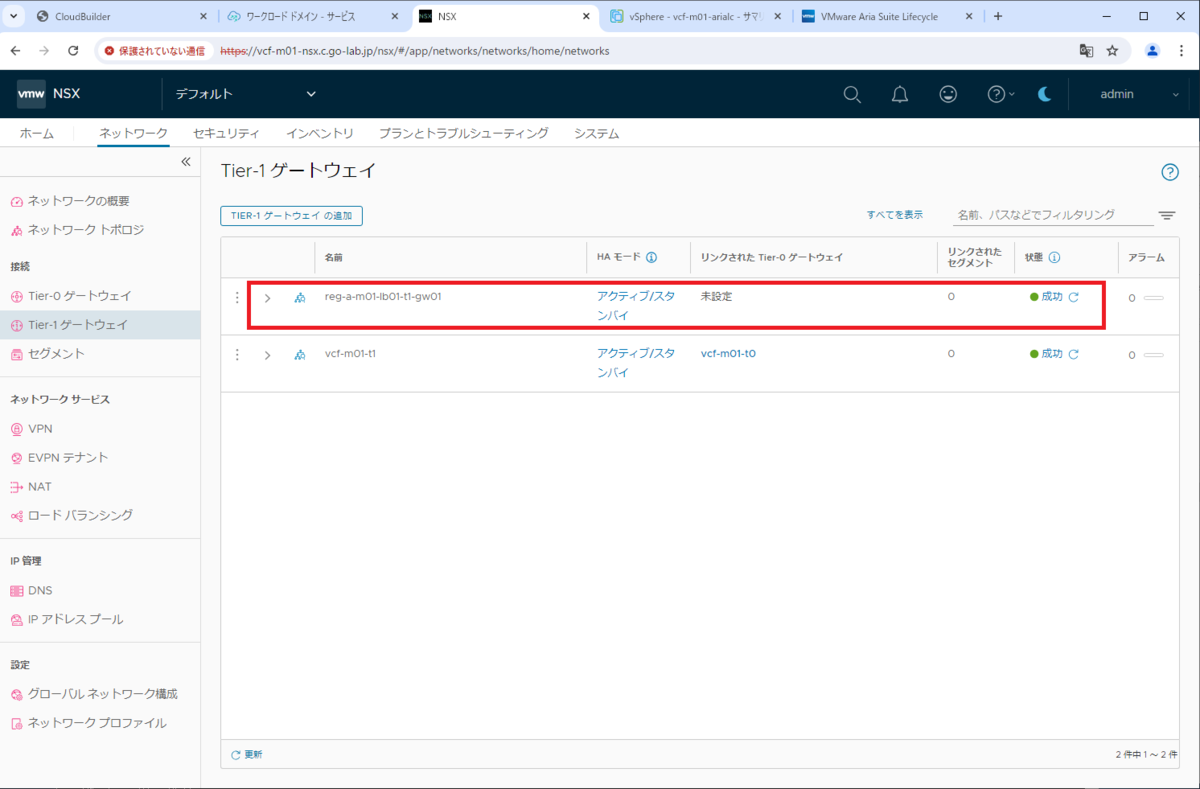Click 状態 column info icon

pos(1054,257)
